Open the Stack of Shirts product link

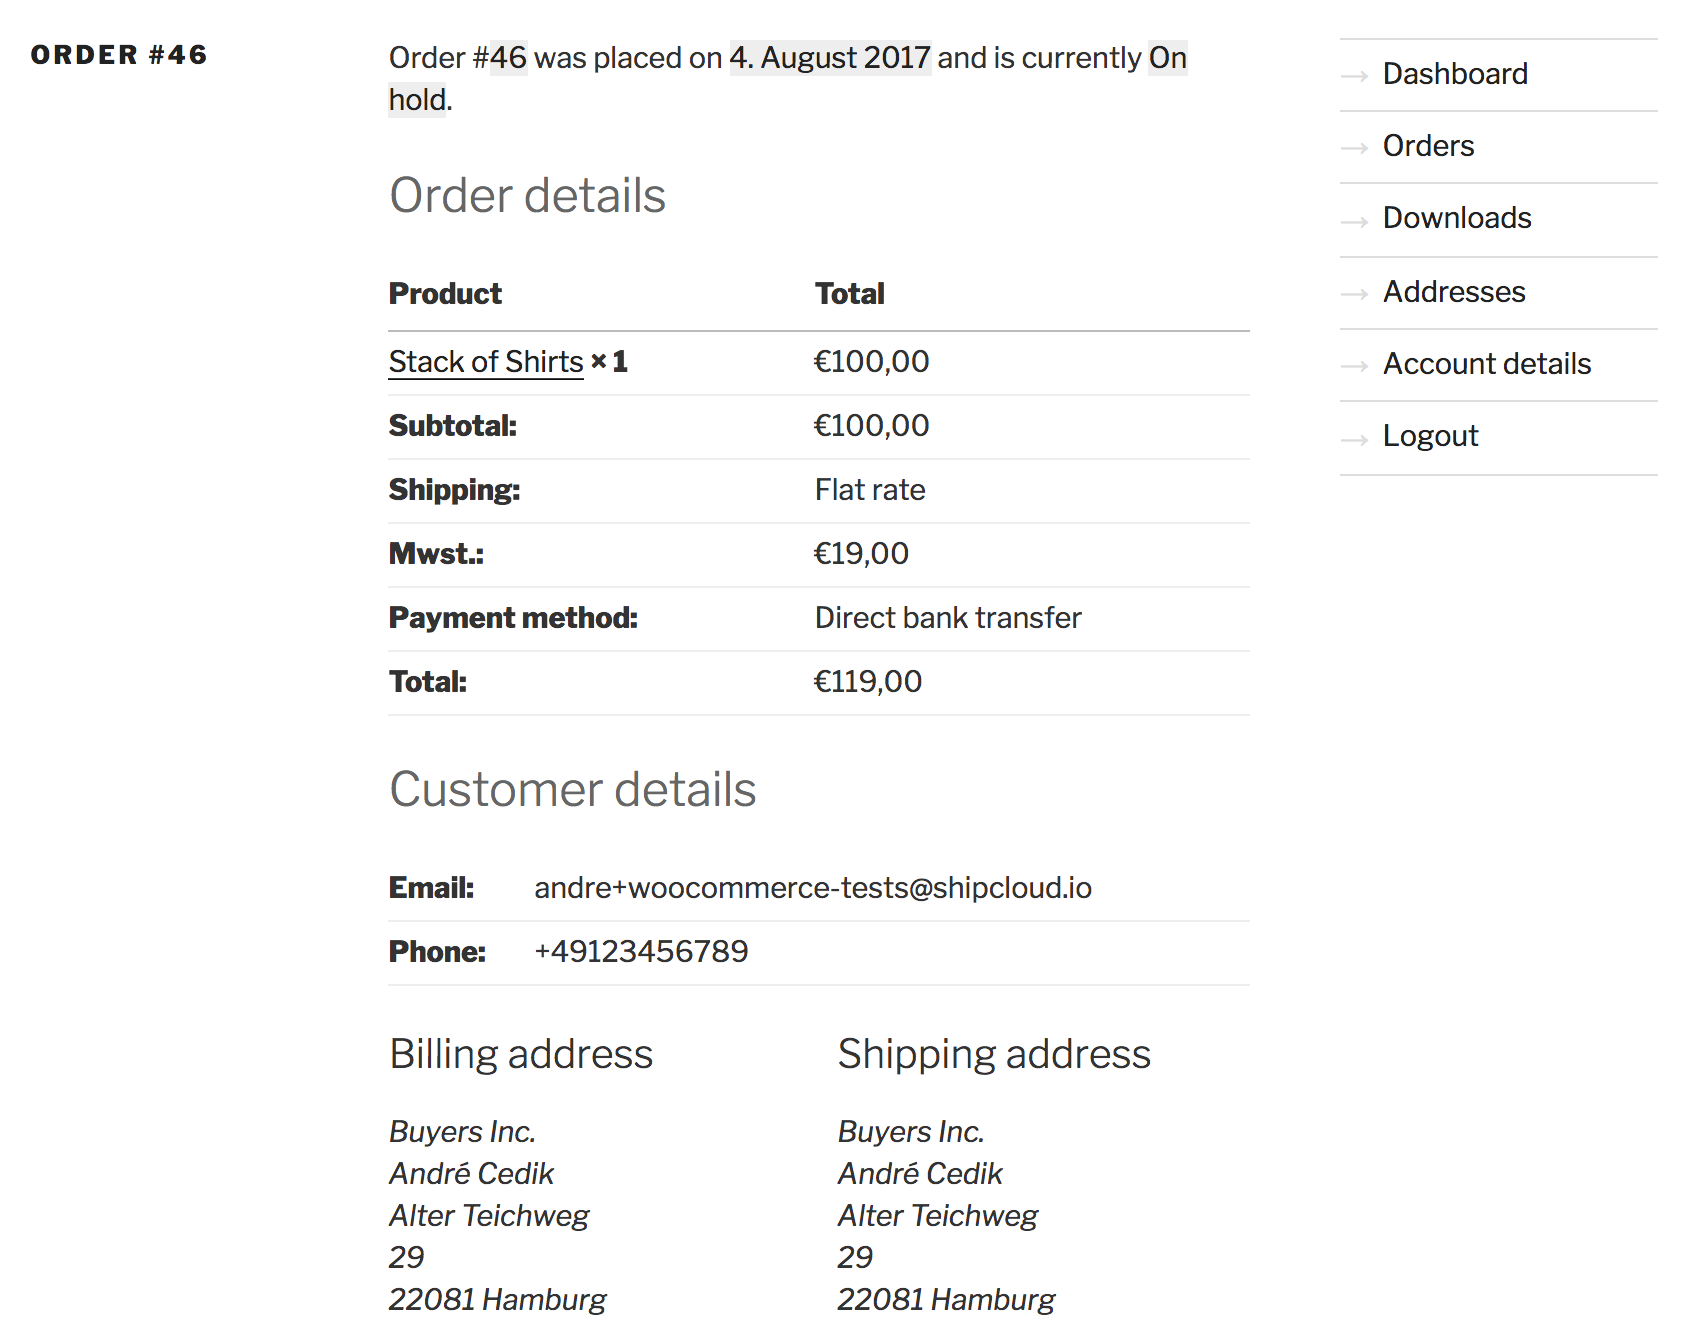coord(485,362)
